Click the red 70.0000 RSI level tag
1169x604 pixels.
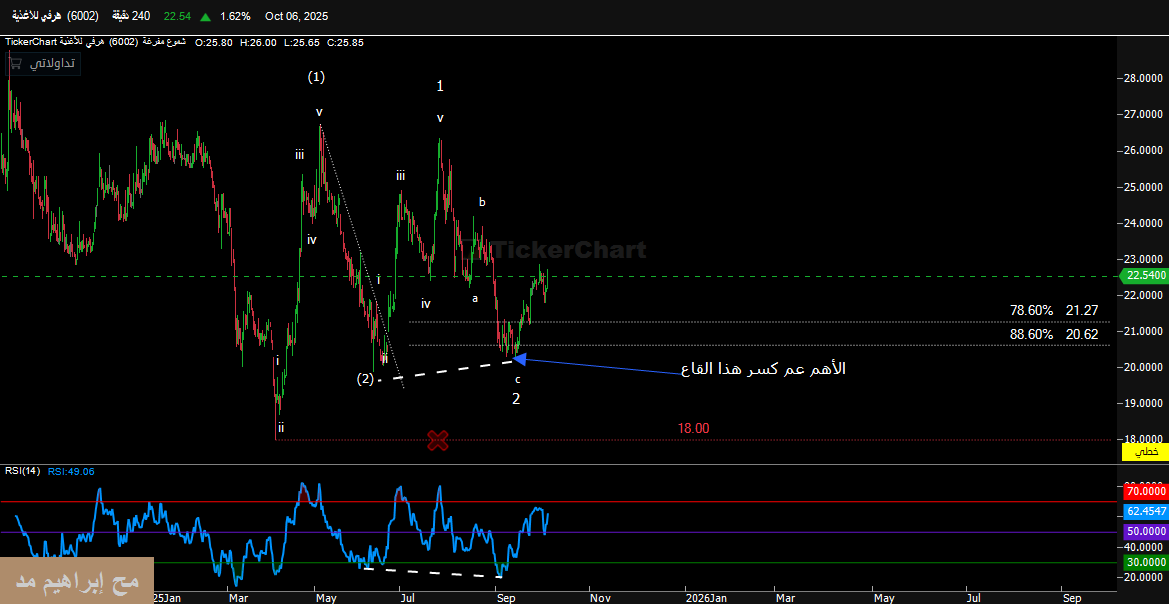click(x=1145, y=491)
